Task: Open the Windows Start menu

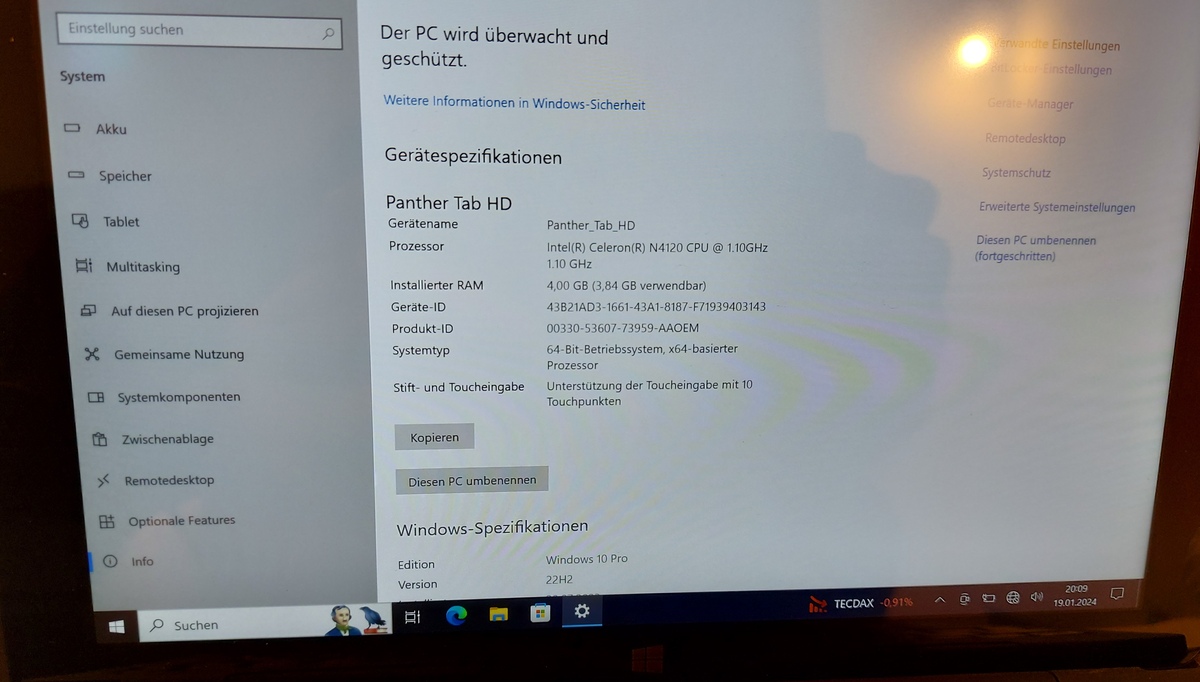Action: (116, 626)
